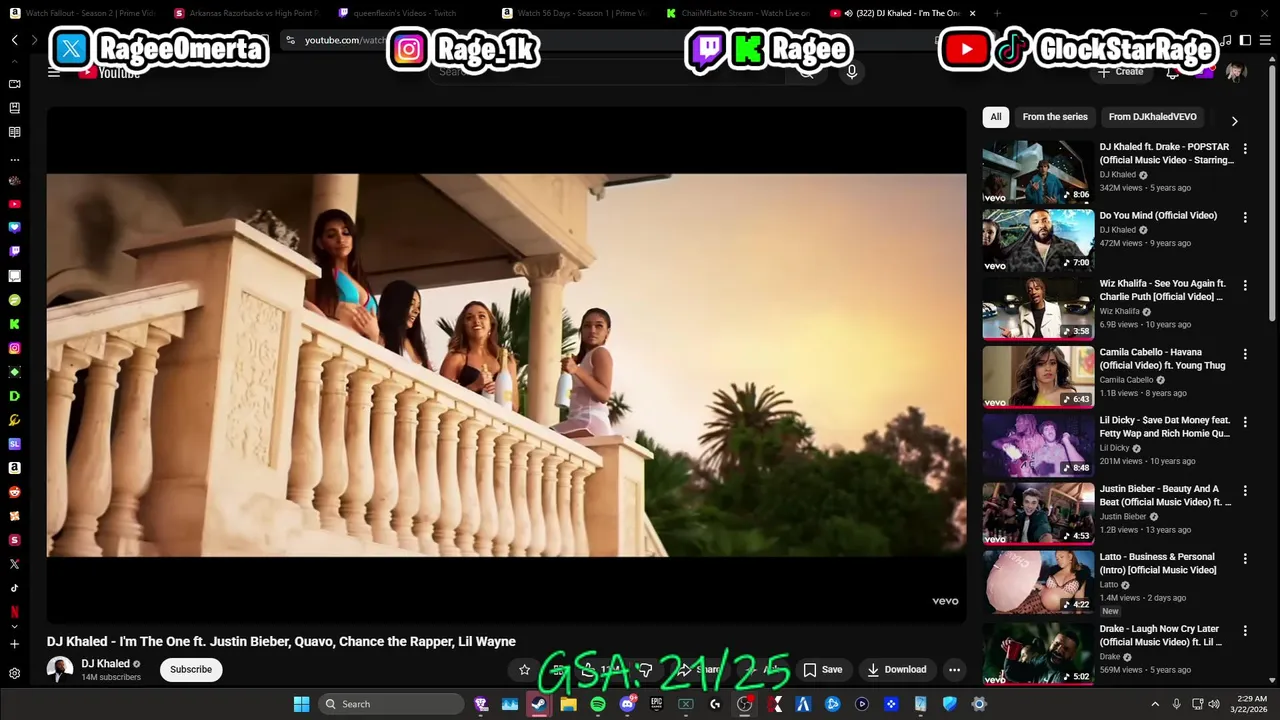
Task: Select the From the series chip
Action: point(1055,117)
